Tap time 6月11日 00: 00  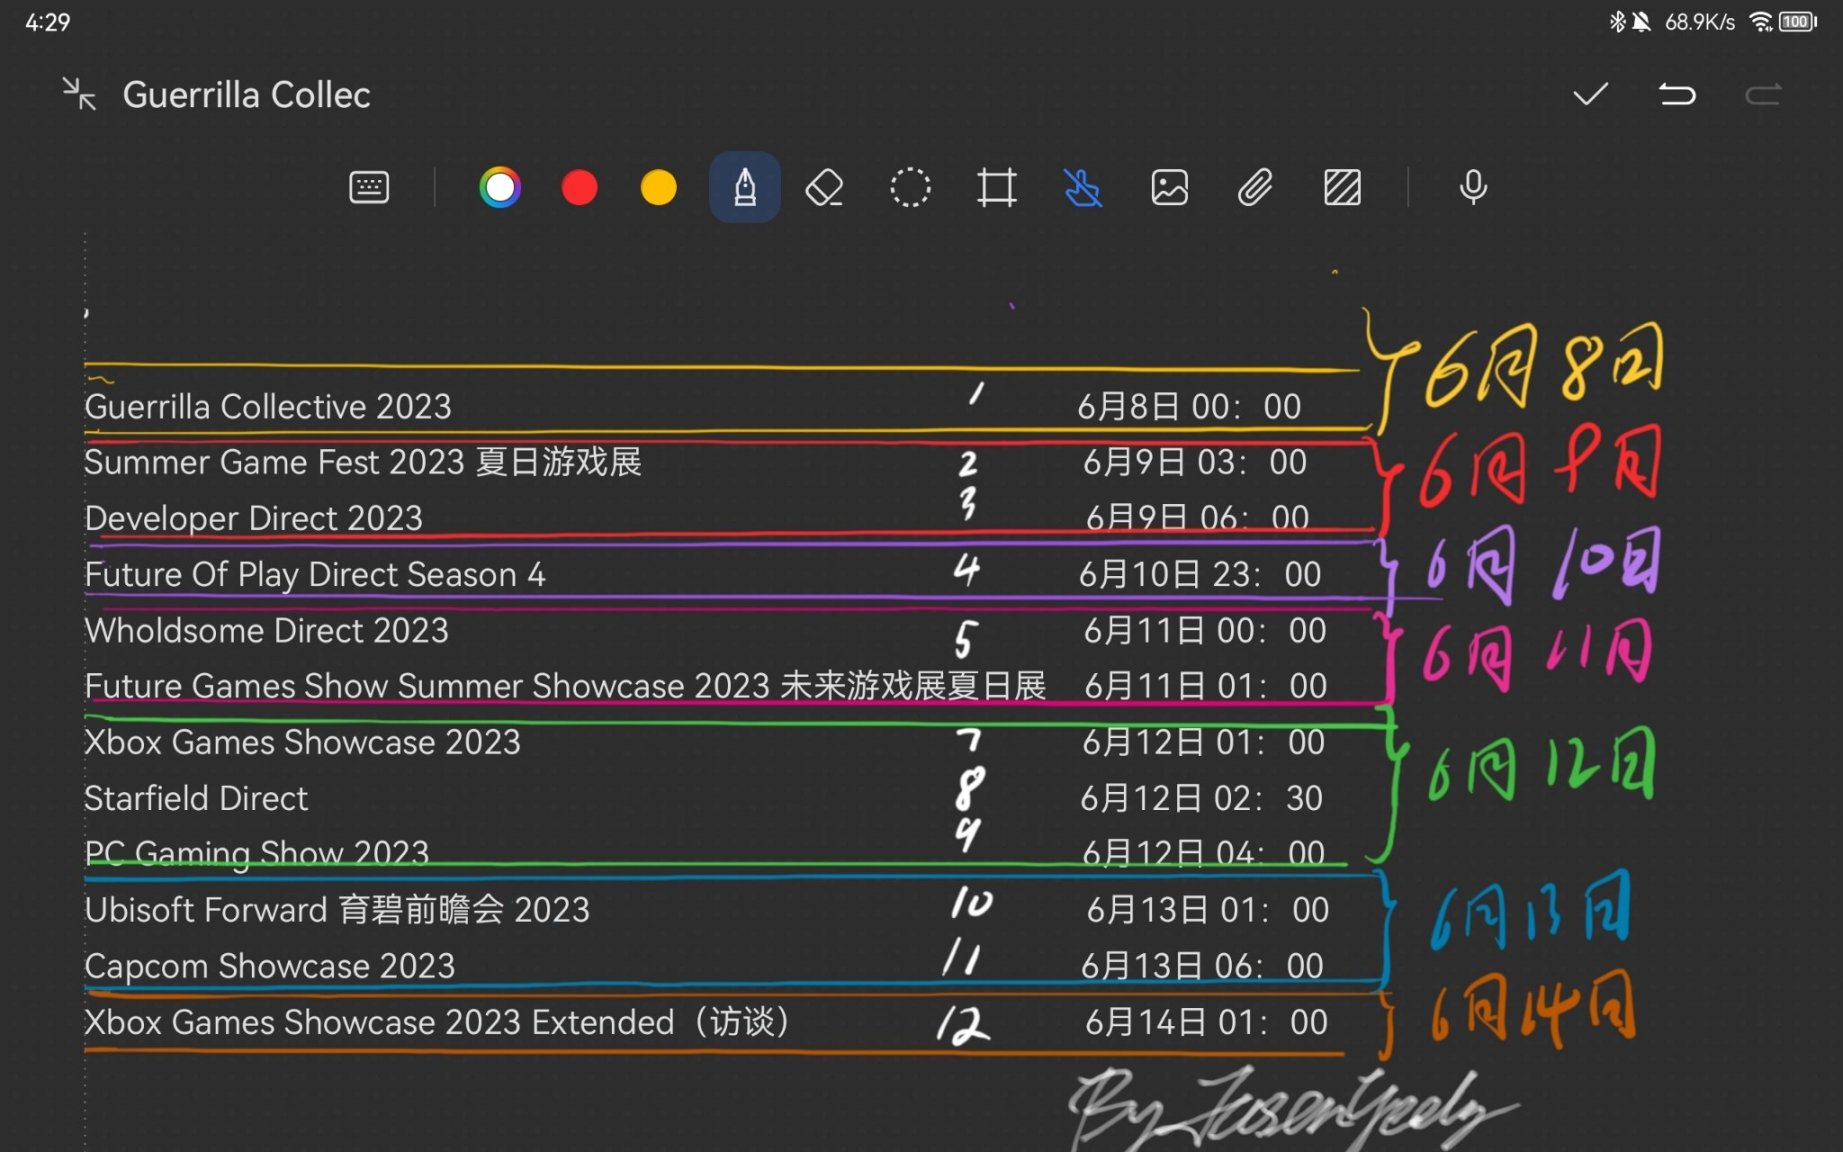tap(1205, 631)
